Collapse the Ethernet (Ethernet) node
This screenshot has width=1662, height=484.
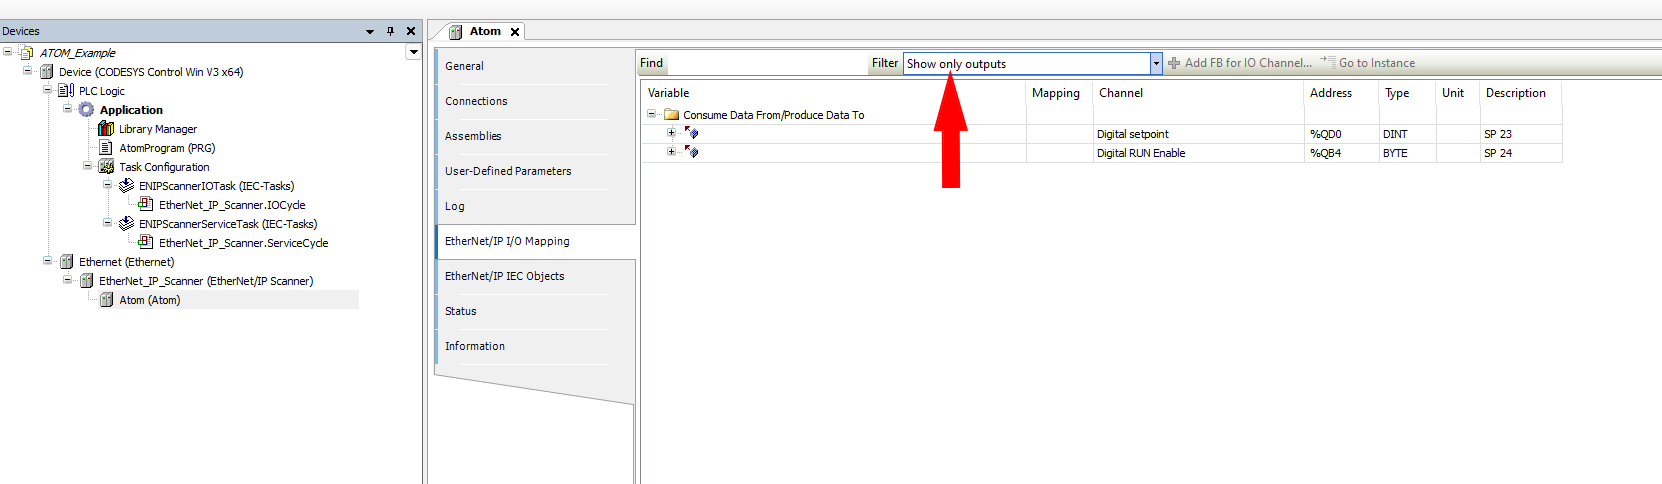pos(47,261)
